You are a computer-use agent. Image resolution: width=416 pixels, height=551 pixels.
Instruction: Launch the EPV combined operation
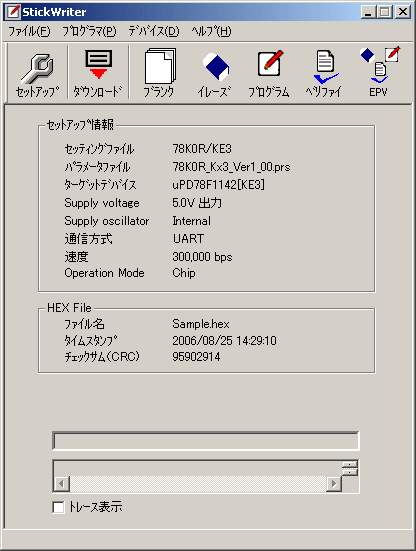click(x=379, y=73)
